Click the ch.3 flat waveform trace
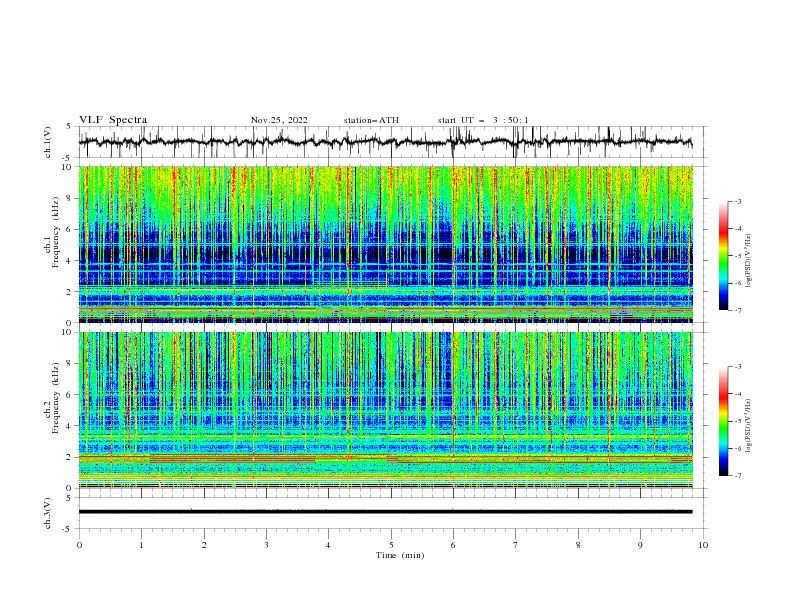Viewport: 792px width, 612px height. pyautogui.click(x=385, y=512)
